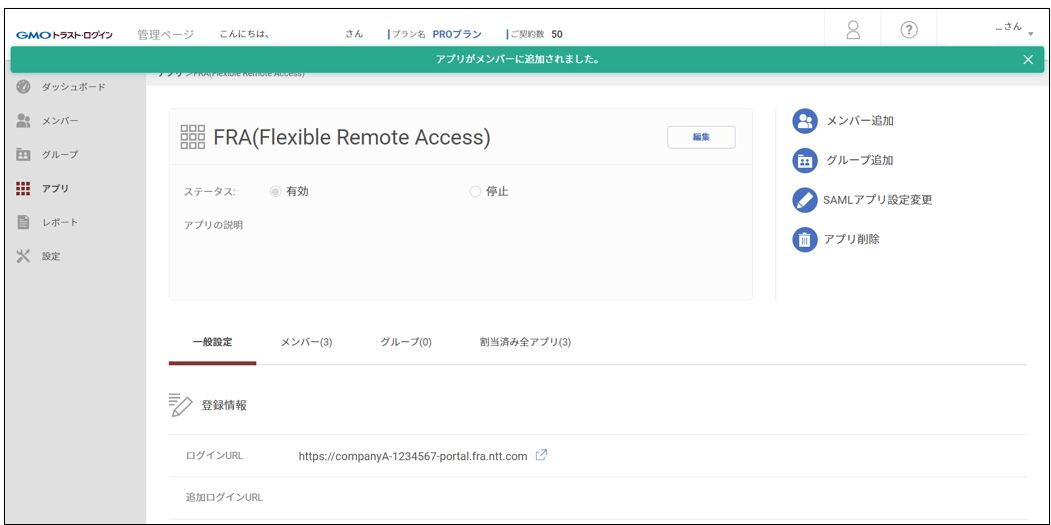The height and width of the screenshot is (525, 1051).
Task: Click the PROプラン plan name link
Action: click(x=457, y=34)
